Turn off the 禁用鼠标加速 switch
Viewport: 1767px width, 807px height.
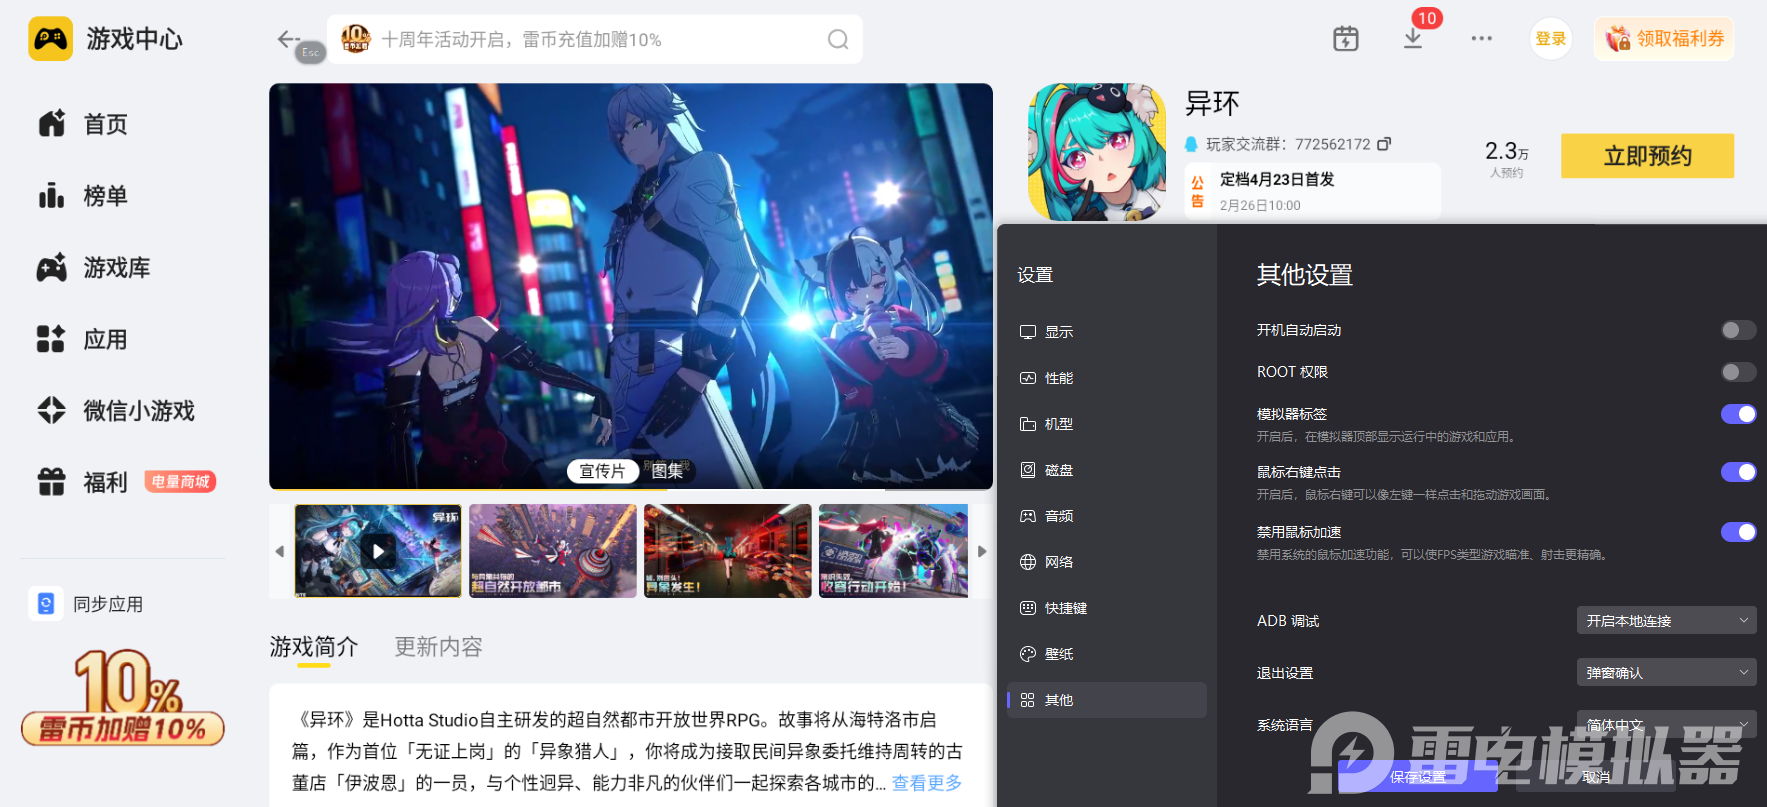pos(1738,532)
